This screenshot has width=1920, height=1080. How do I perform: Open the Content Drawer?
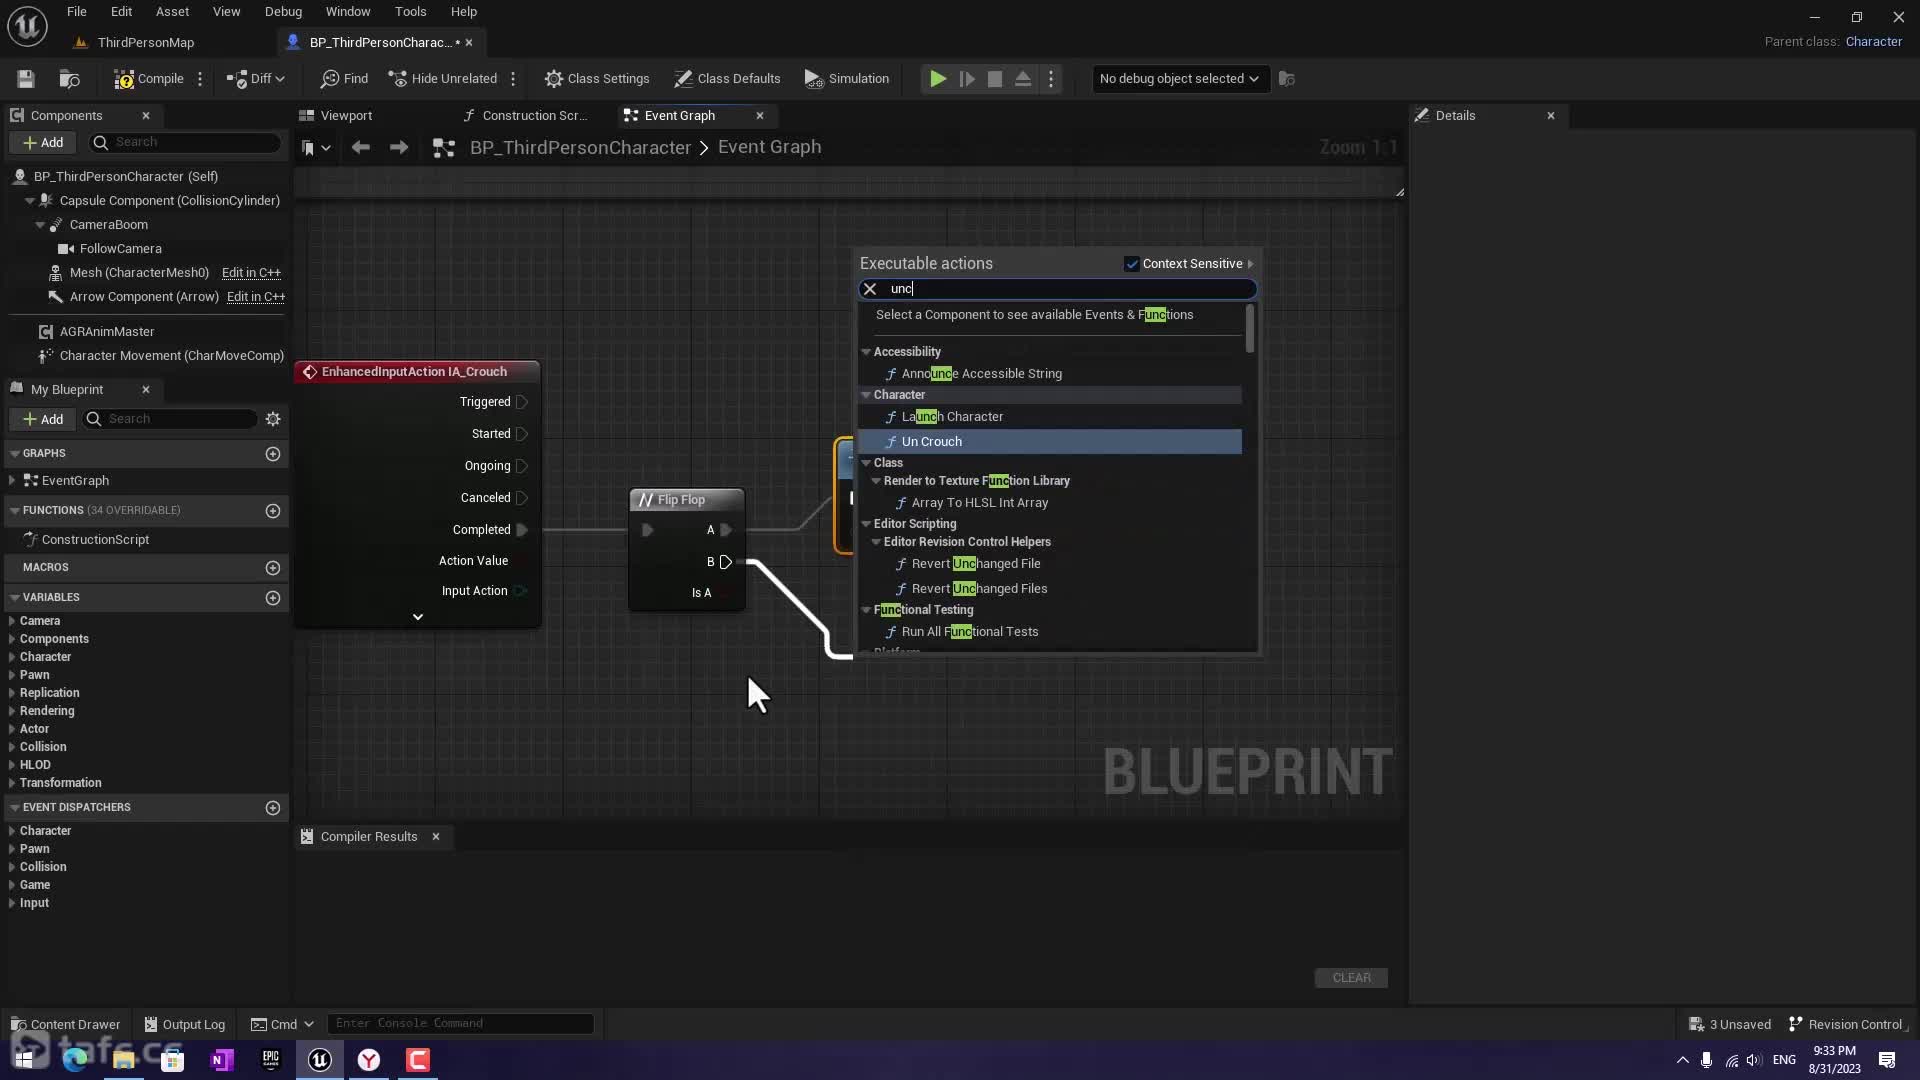pyautogui.click(x=65, y=1025)
